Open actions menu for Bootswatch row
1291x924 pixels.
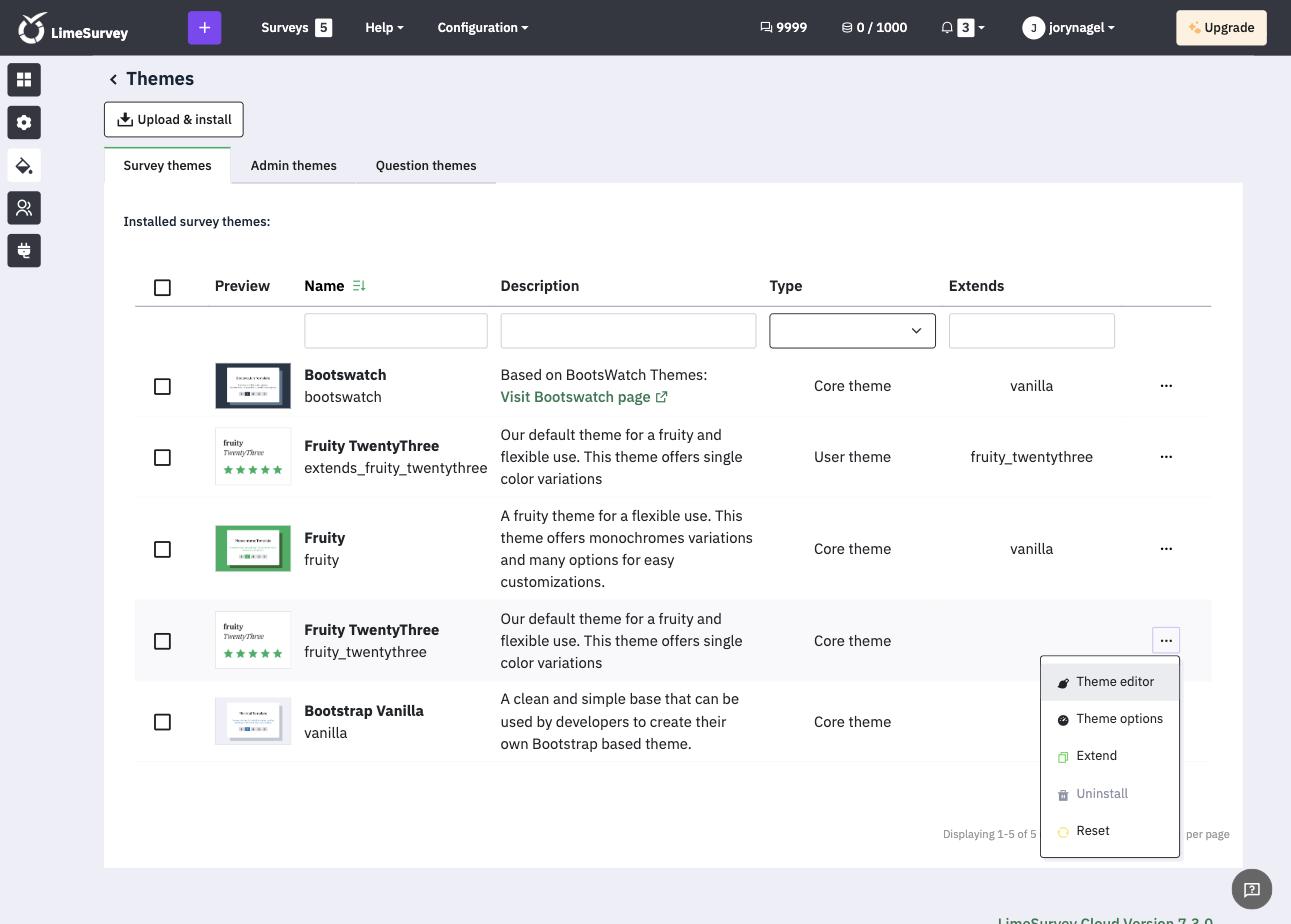coord(1166,386)
